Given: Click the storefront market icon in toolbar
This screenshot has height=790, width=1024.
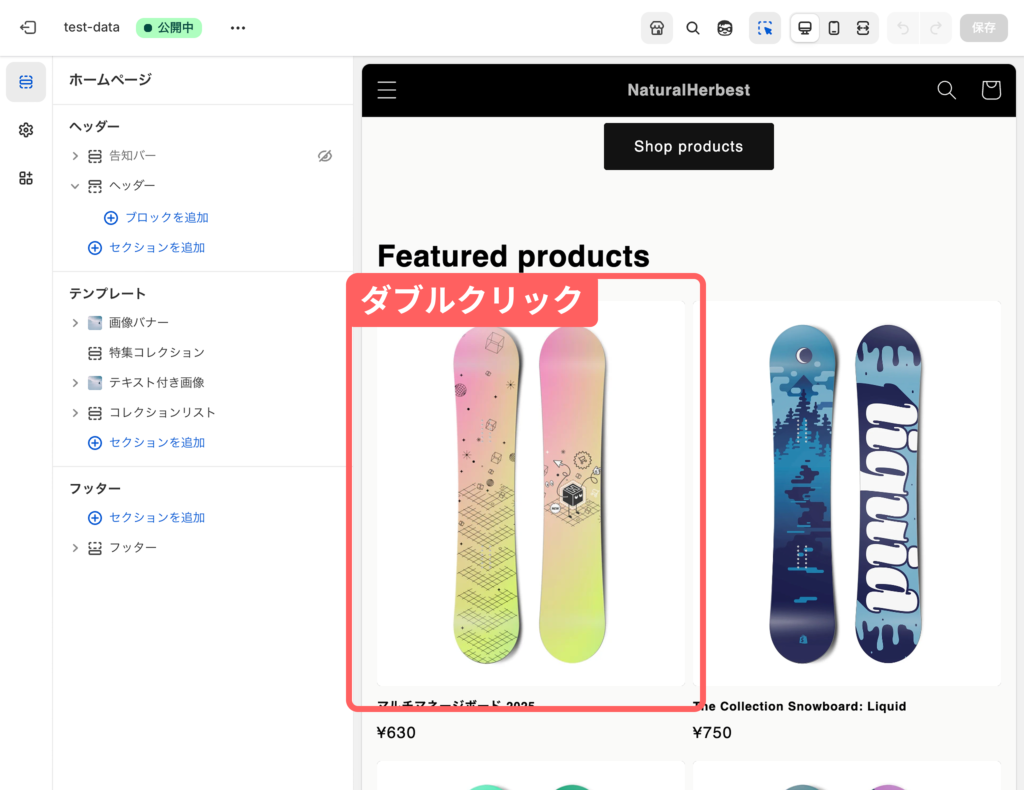Looking at the screenshot, I should pyautogui.click(x=657, y=28).
